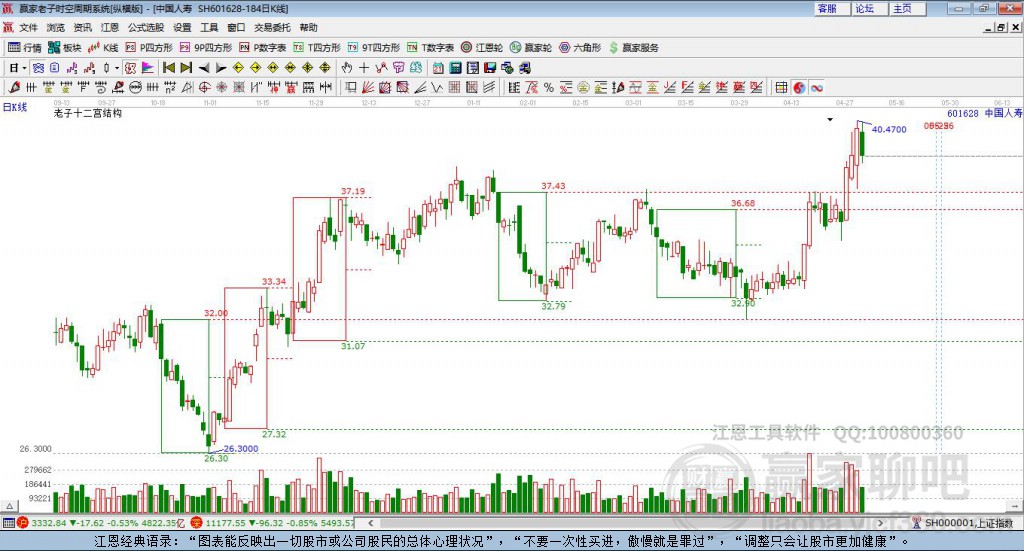Open the P四方形 tool
Viewport: 1024px width, 551px height.
click(149, 48)
